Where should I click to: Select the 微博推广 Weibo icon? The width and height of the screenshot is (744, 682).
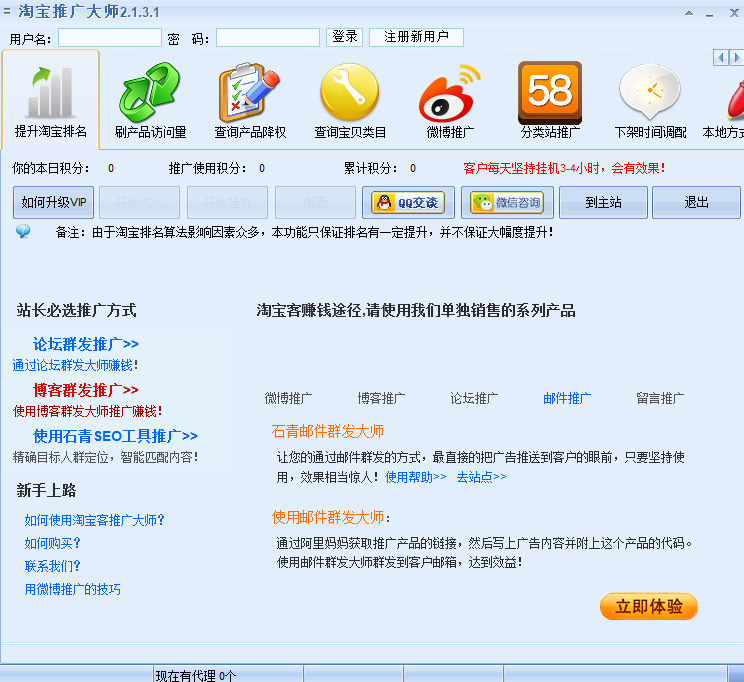[x=449, y=93]
